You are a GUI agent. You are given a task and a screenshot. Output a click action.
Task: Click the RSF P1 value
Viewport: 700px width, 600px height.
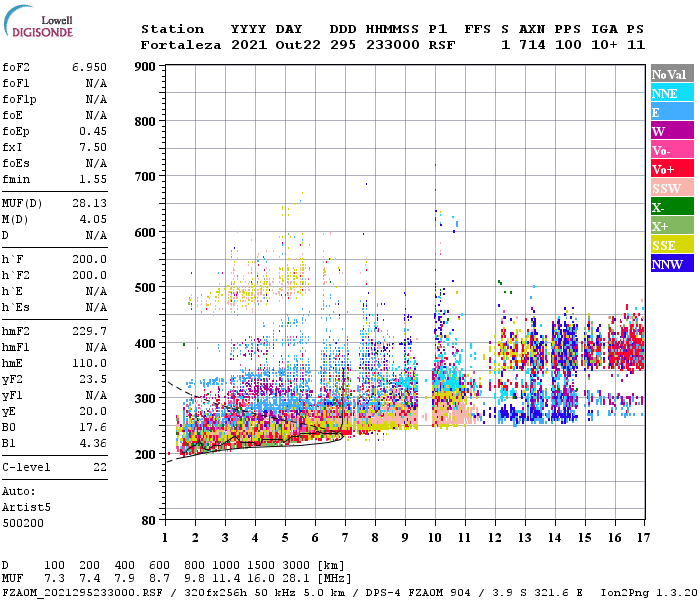coord(442,45)
